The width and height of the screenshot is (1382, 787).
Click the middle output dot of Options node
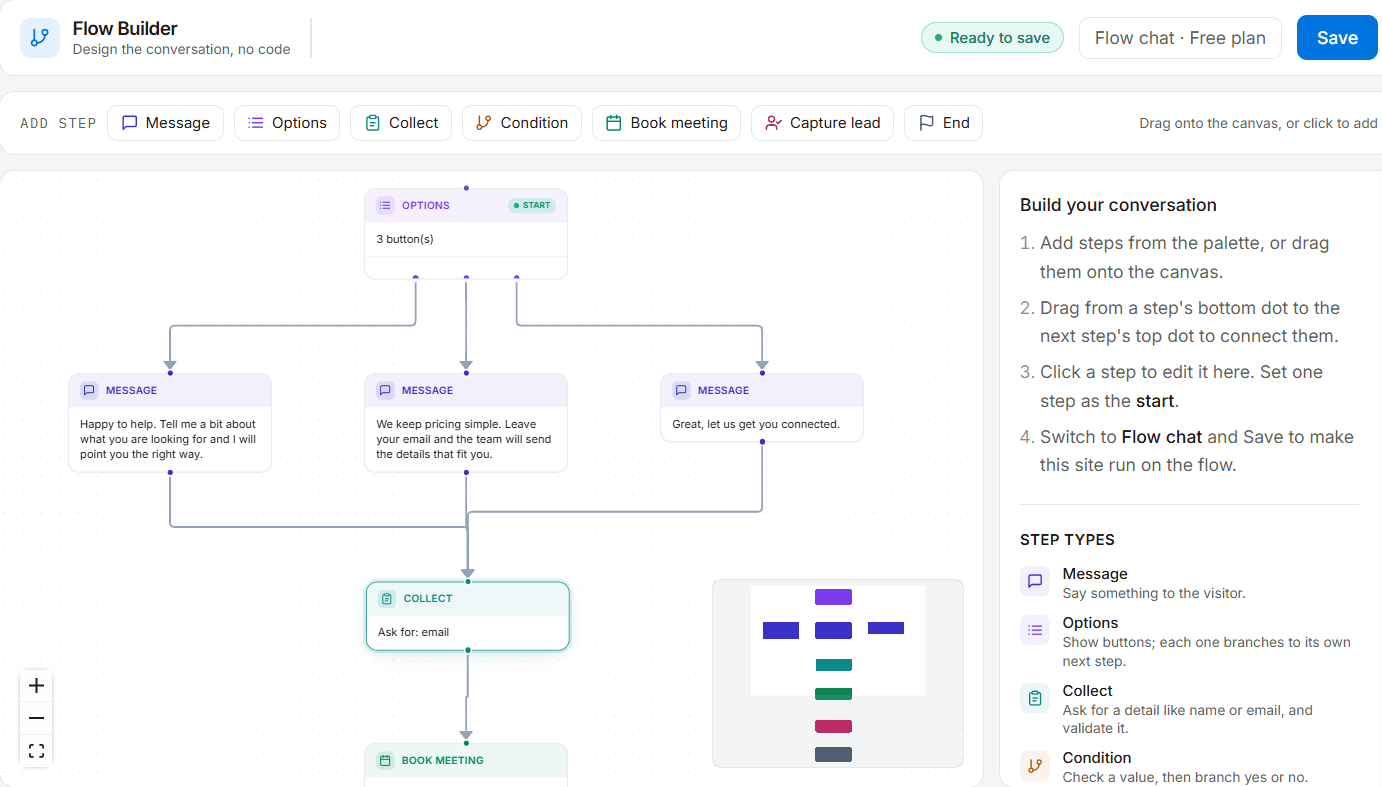click(466, 278)
